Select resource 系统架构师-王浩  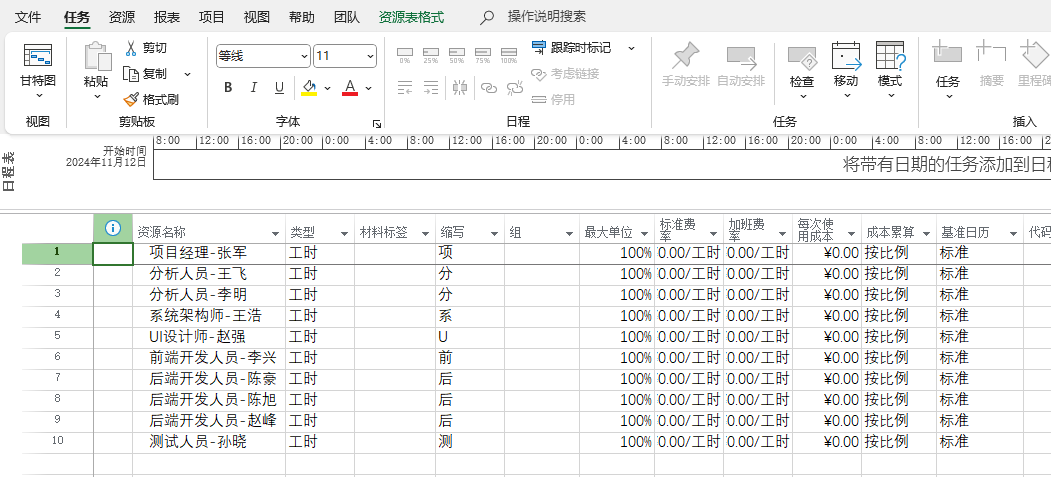coord(209,316)
